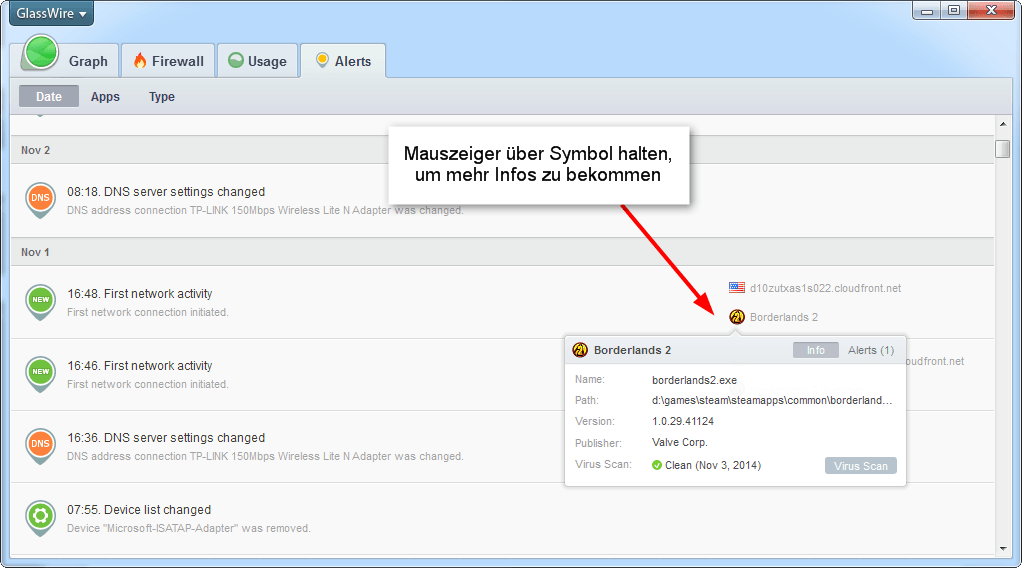The height and width of the screenshot is (568, 1022).
Task: Click the green Clean checkmark icon
Action: point(656,465)
